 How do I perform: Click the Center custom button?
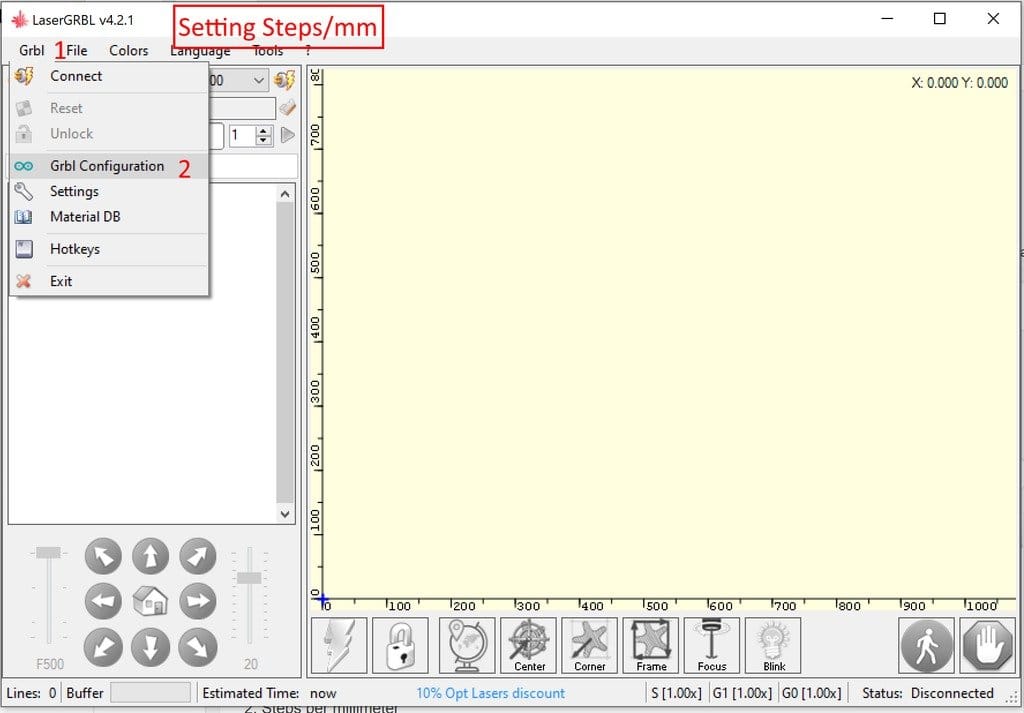click(x=528, y=645)
